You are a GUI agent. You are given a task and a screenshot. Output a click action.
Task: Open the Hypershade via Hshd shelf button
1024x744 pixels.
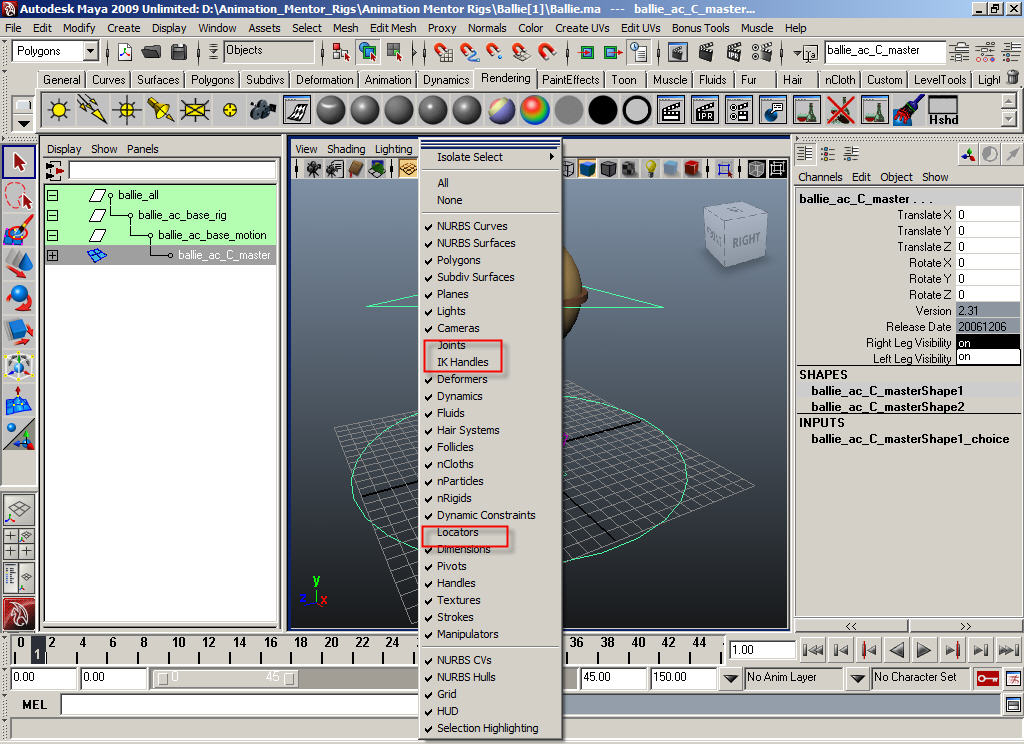(943, 110)
